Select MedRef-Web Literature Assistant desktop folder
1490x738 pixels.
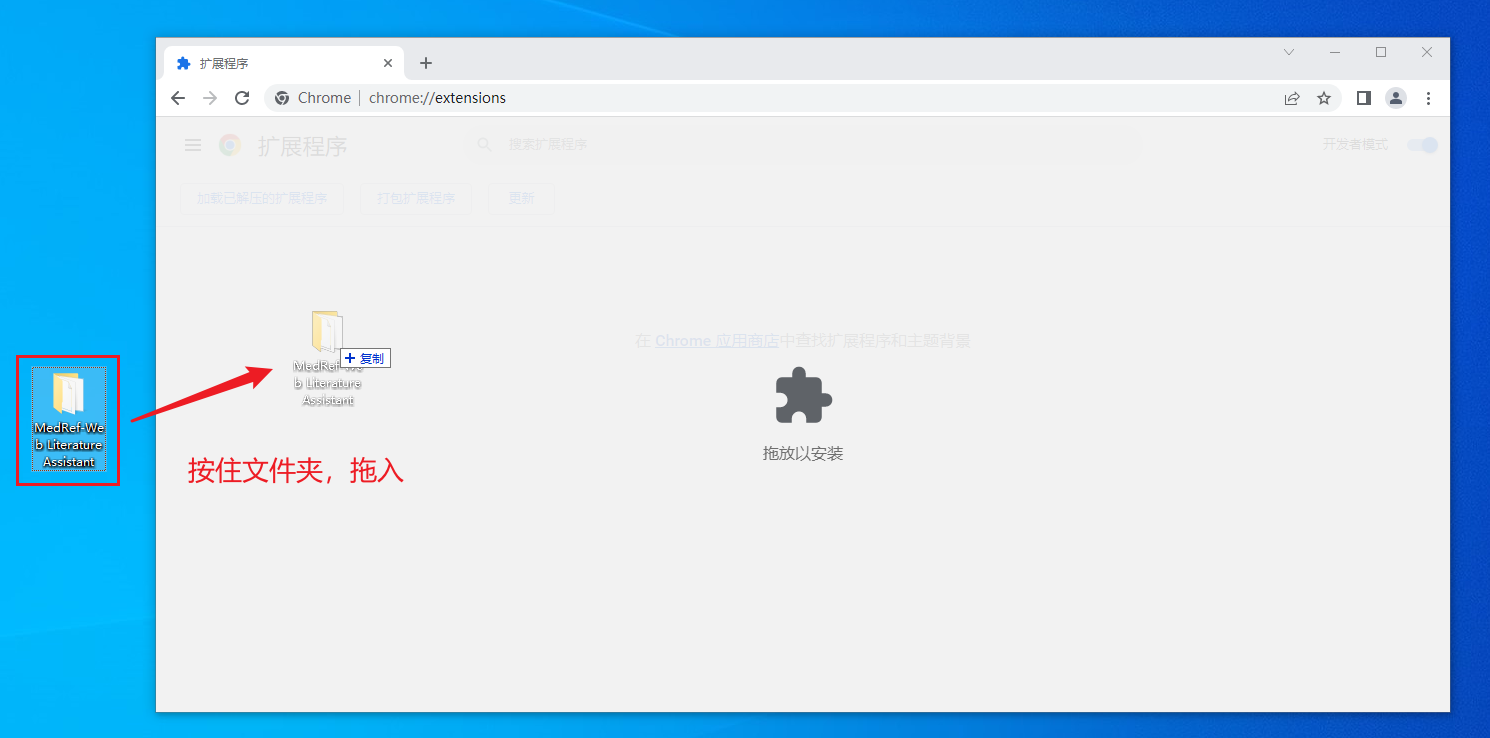68,418
